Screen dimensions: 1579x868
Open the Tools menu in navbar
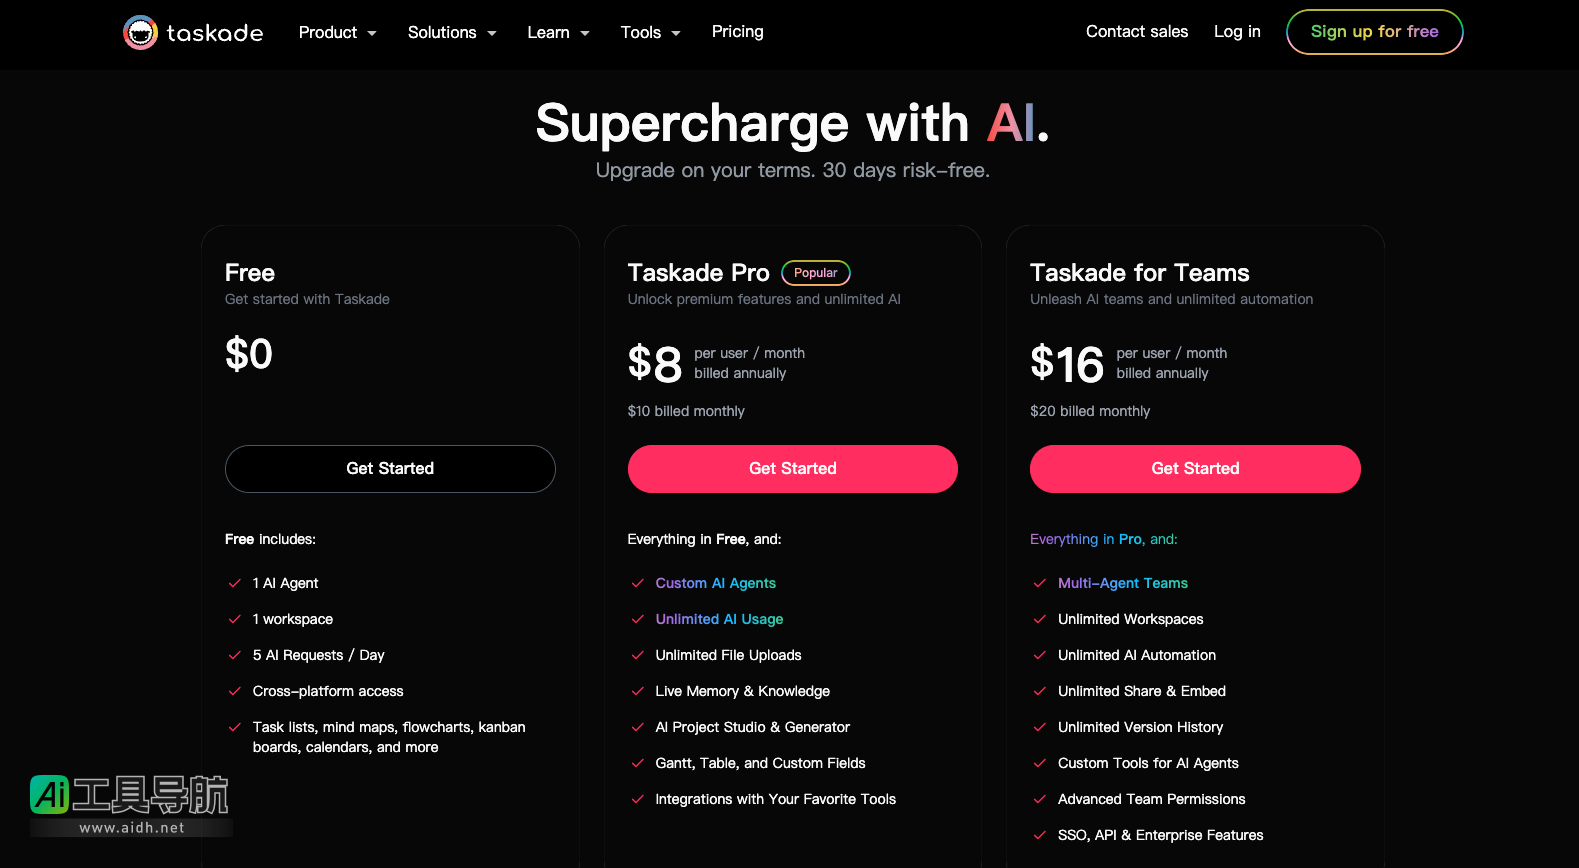(x=650, y=32)
